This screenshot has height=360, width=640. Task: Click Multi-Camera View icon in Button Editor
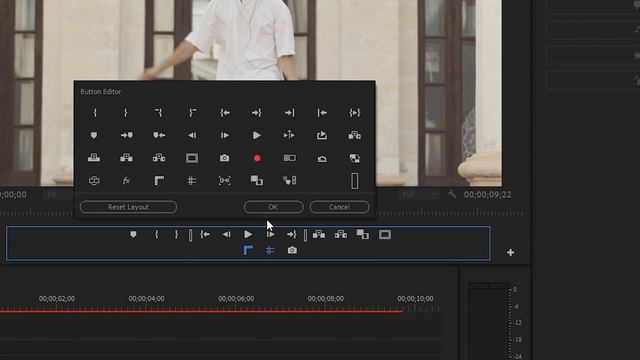point(290,158)
